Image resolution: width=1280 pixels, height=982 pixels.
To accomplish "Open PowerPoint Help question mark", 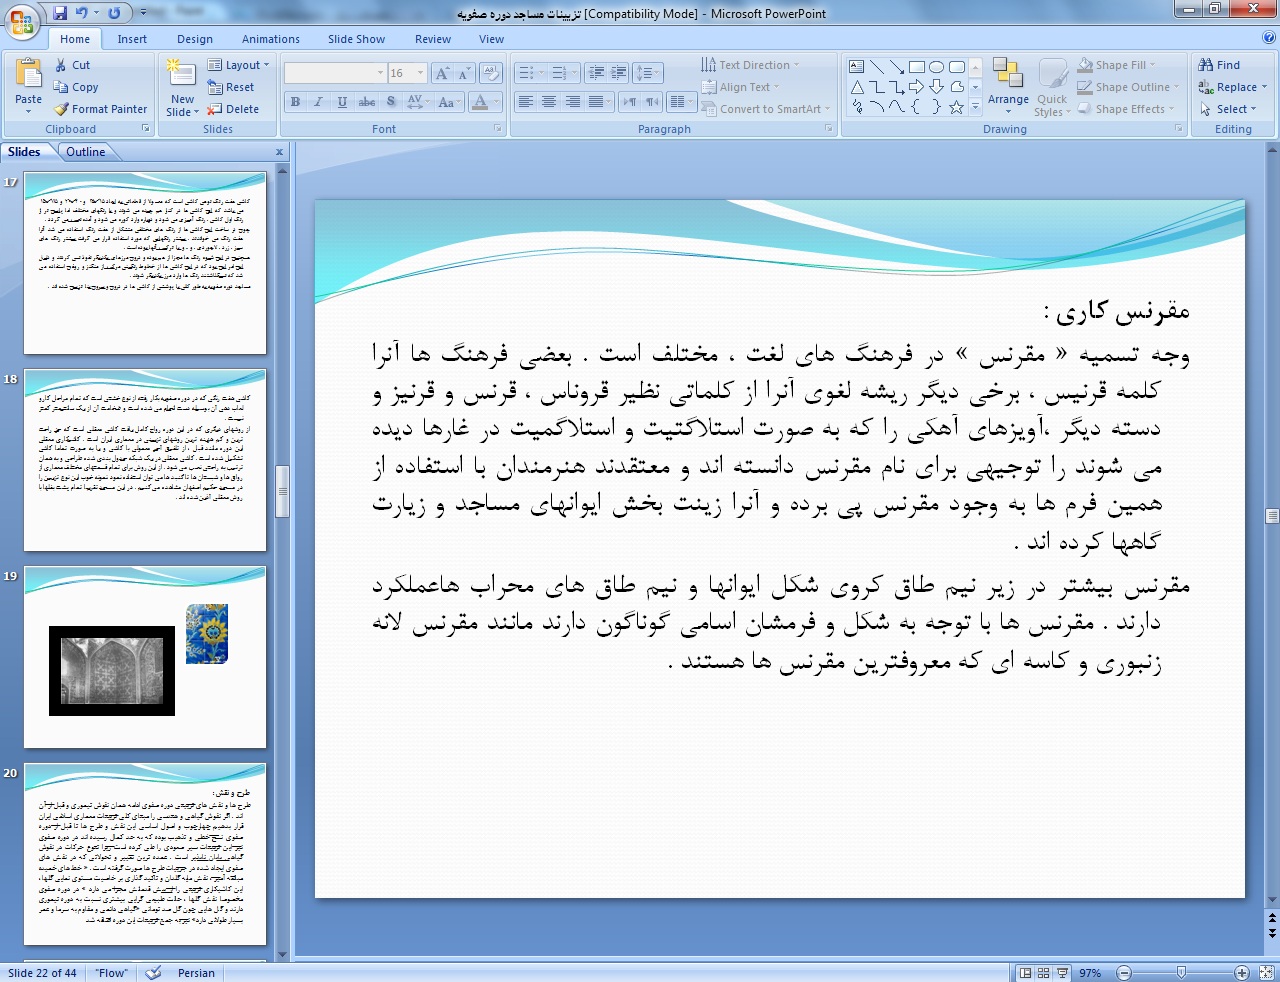I will point(1269,38).
